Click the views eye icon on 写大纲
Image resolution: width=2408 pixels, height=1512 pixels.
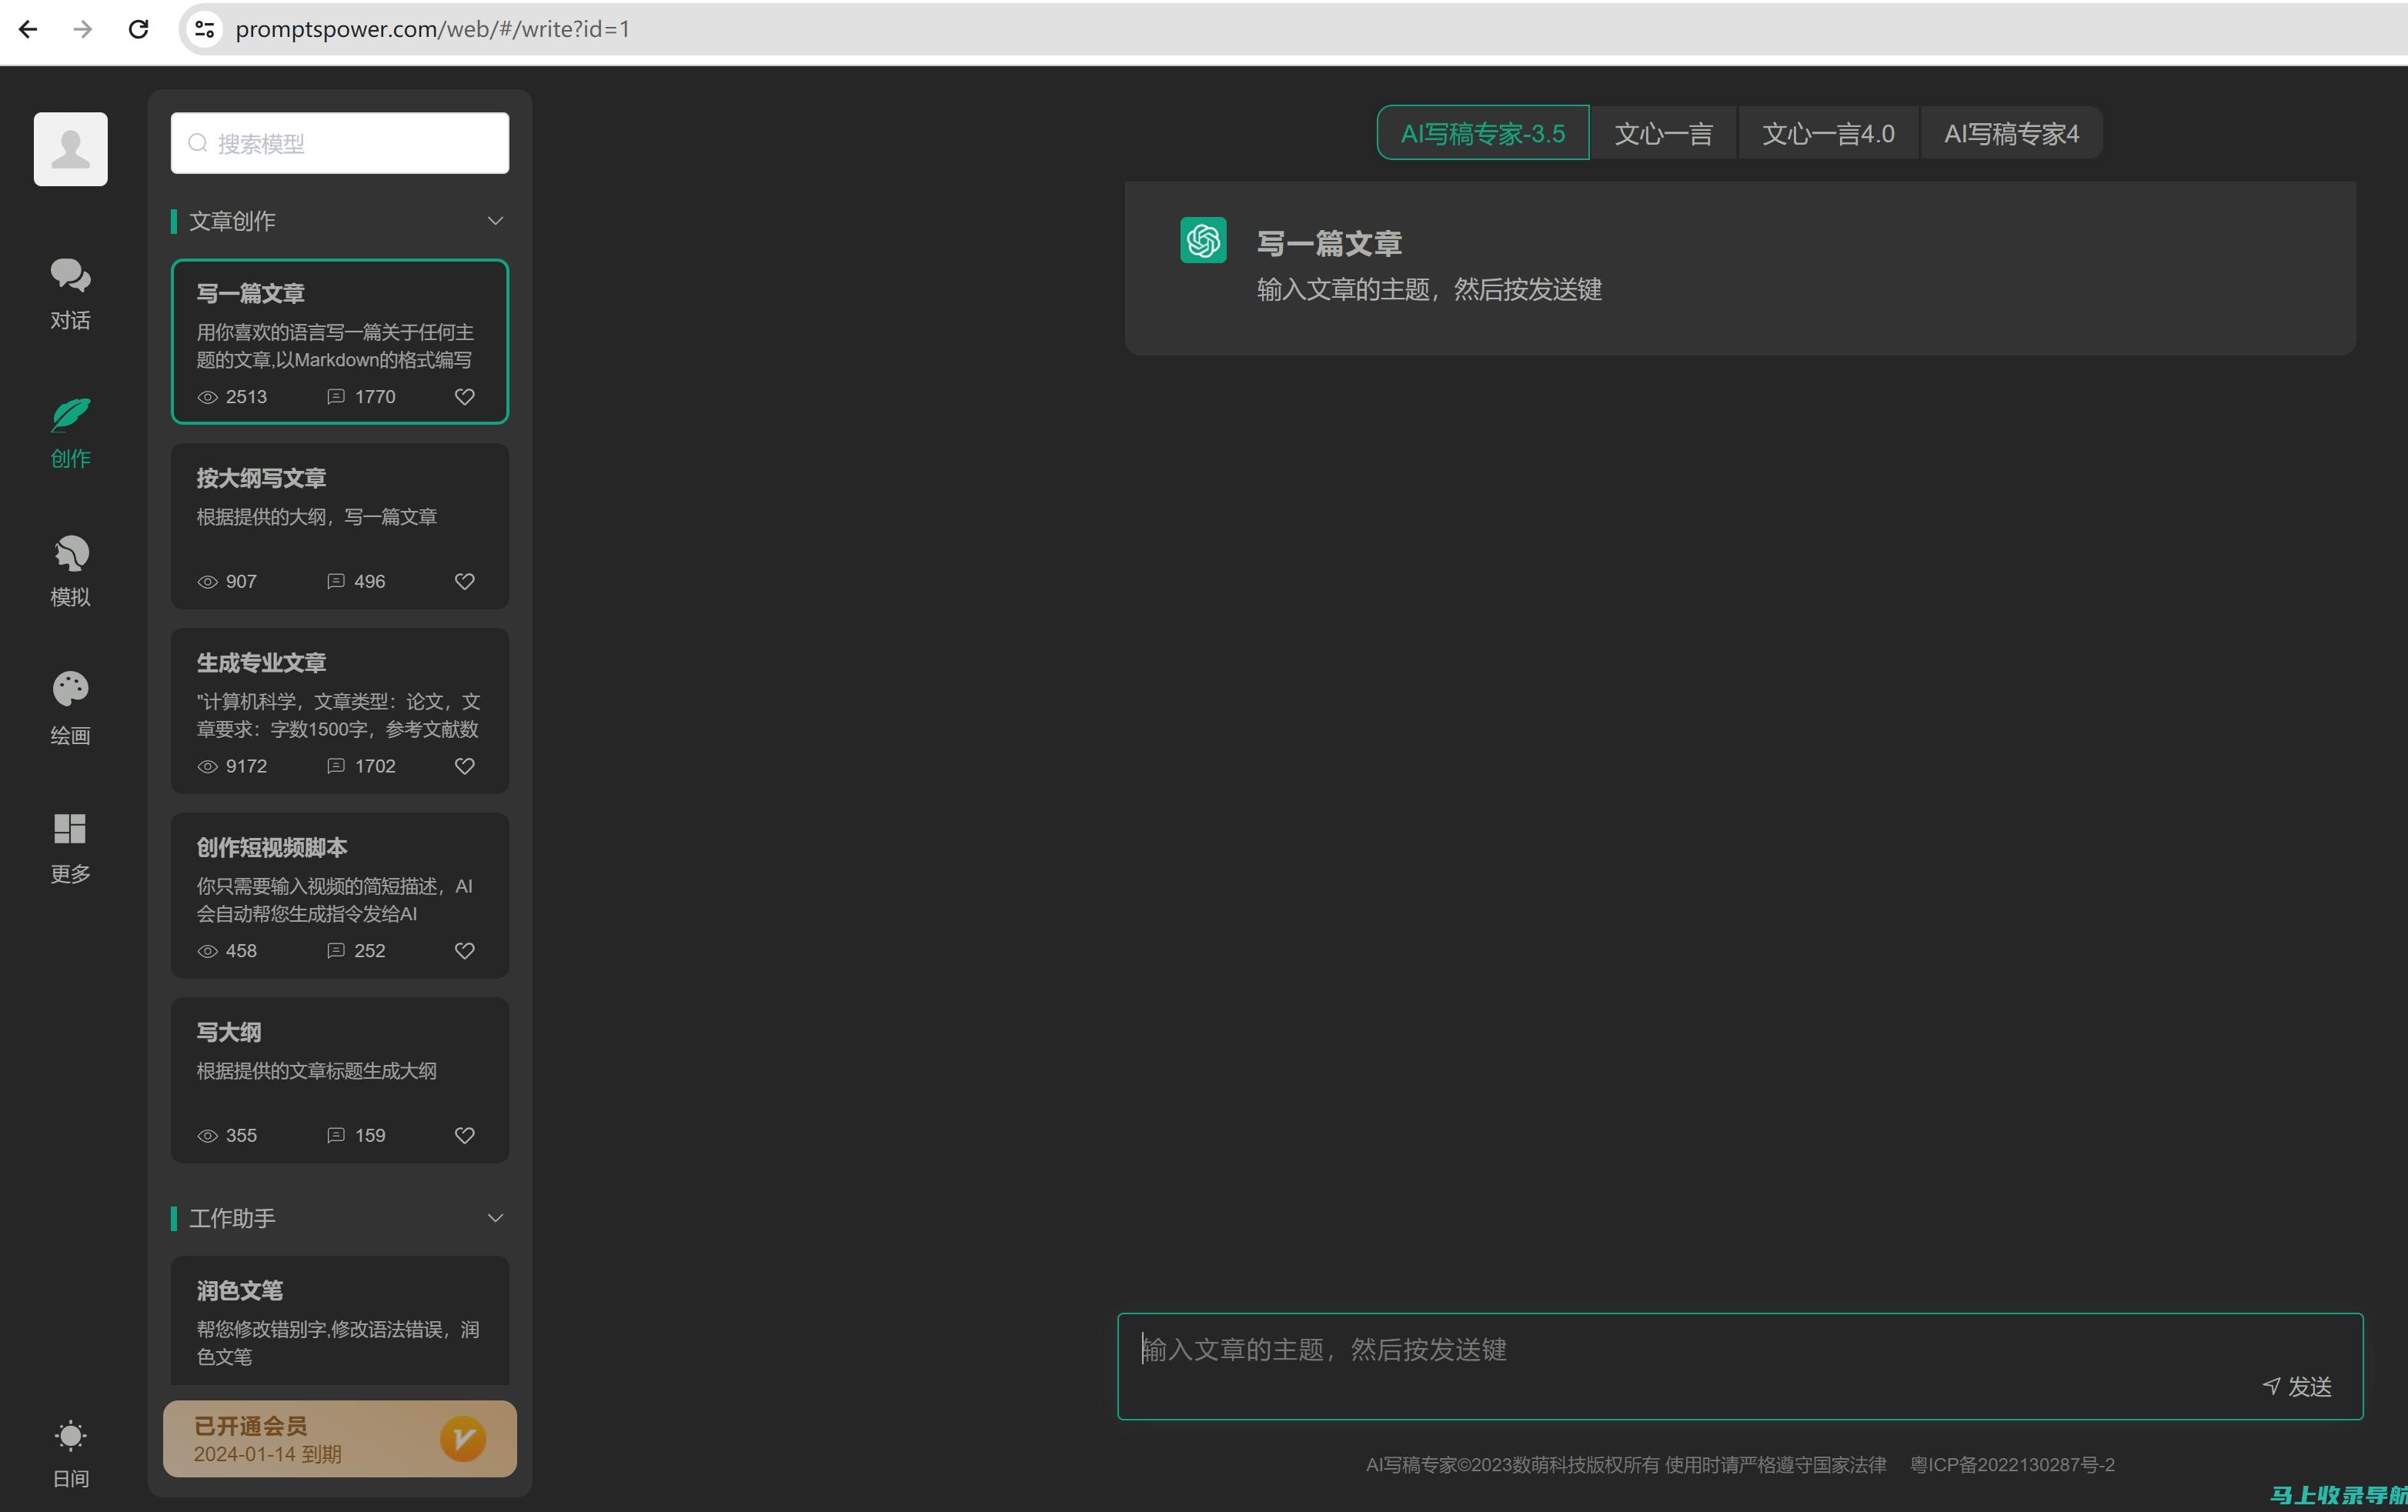[x=208, y=1136]
